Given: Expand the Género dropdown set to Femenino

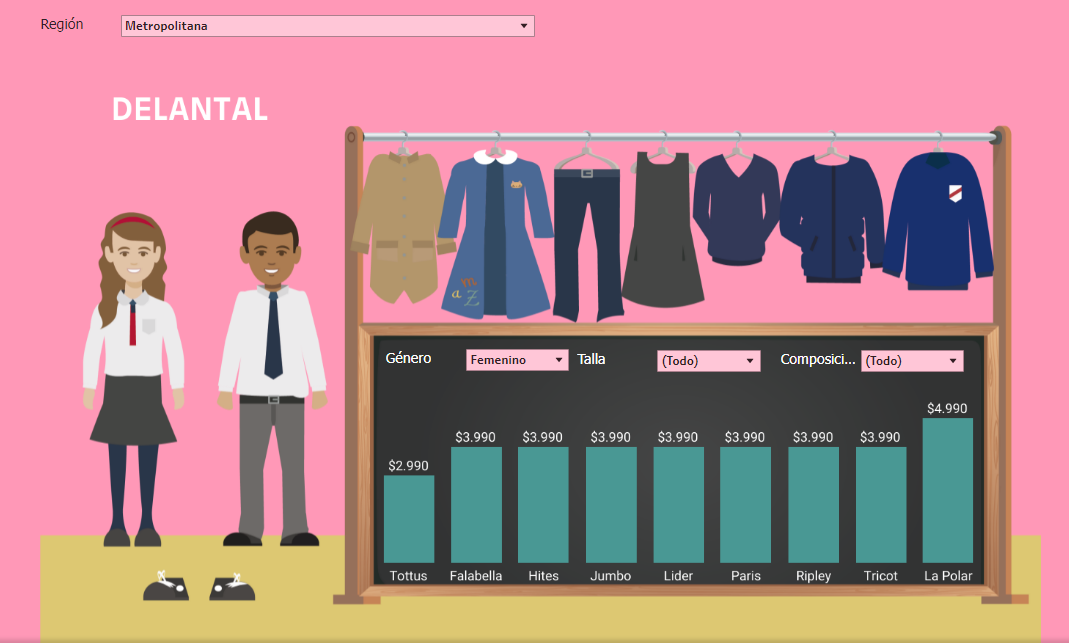Looking at the screenshot, I should coord(517,360).
